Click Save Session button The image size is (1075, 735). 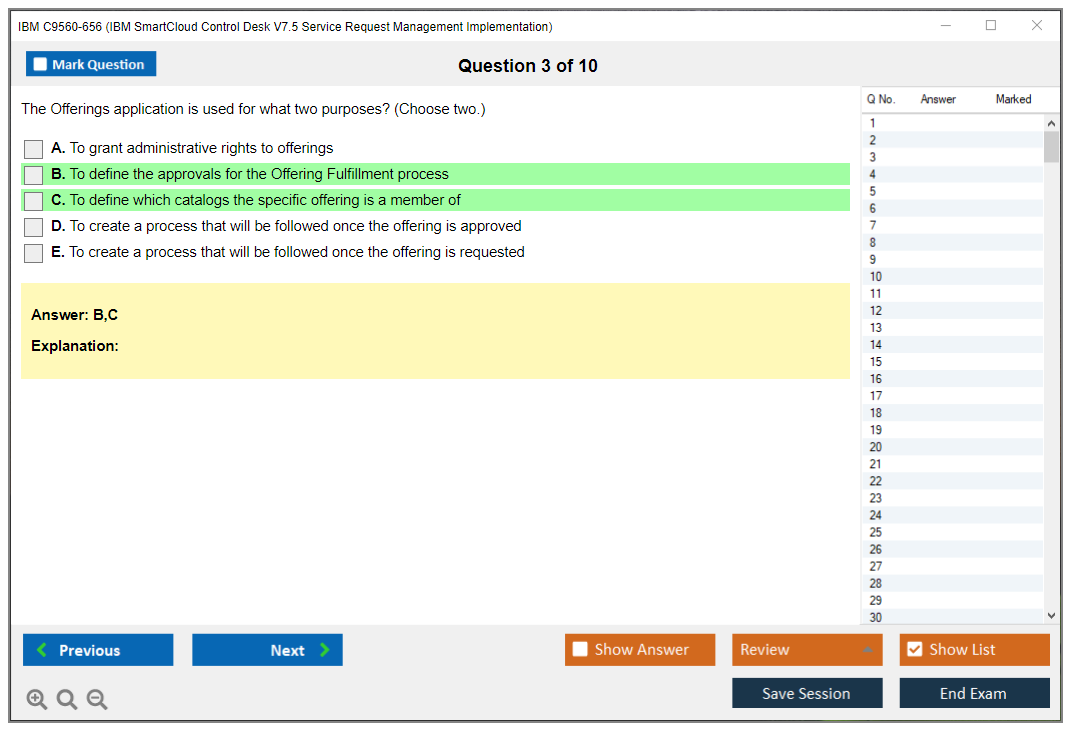point(807,693)
